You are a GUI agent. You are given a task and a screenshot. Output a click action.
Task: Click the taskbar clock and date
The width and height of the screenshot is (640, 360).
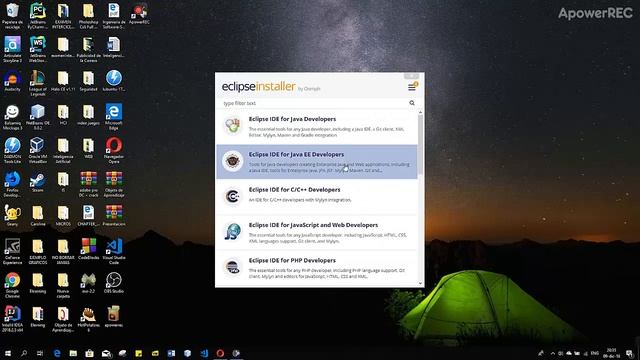611,353
